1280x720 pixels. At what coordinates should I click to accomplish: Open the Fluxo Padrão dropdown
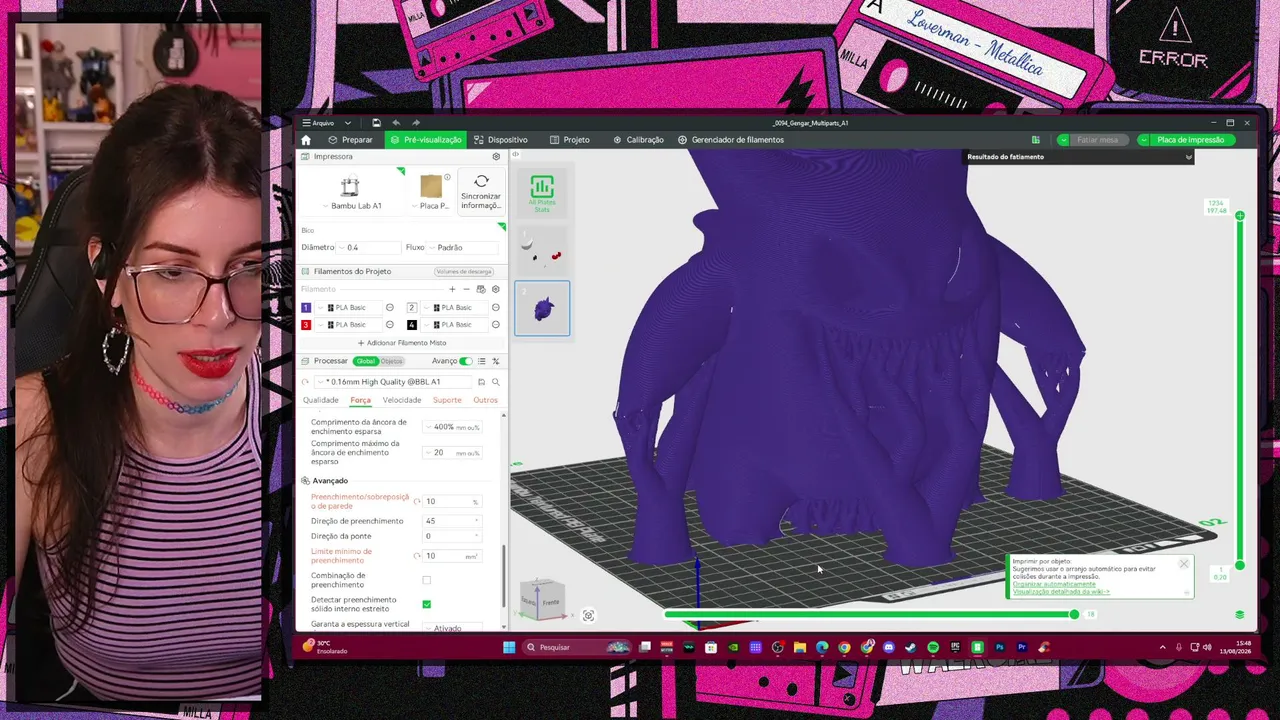(x=464, y=247)
